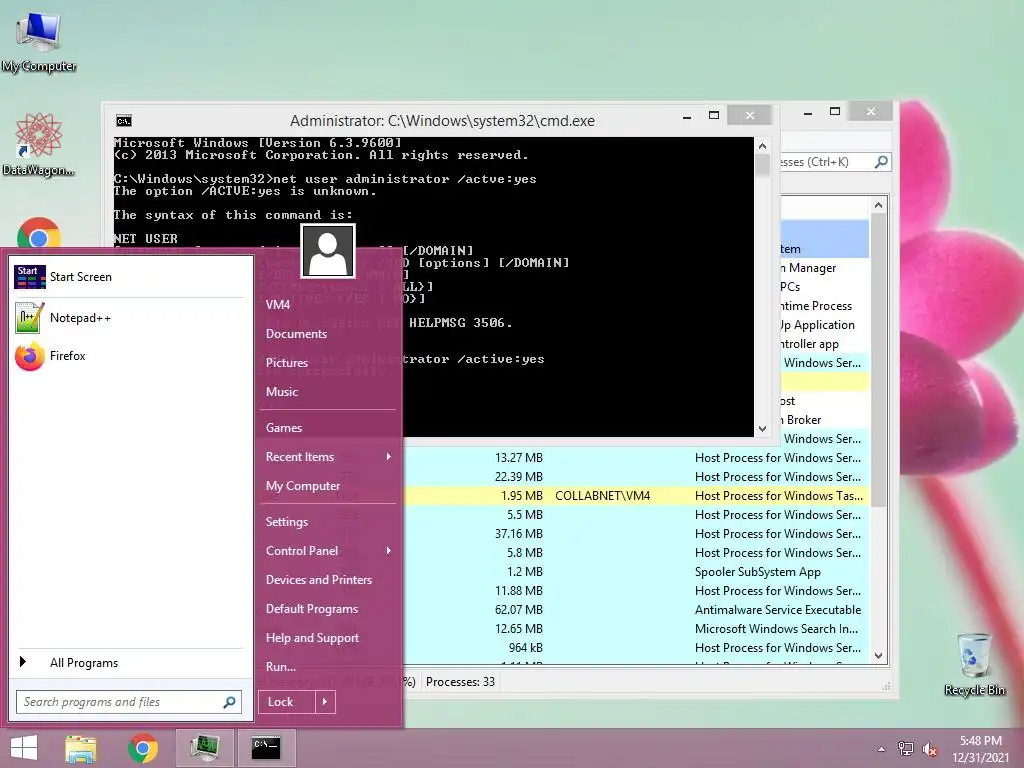Maximize the process monitor window
The image size is (1024, 768).
[x=835, y=112]
